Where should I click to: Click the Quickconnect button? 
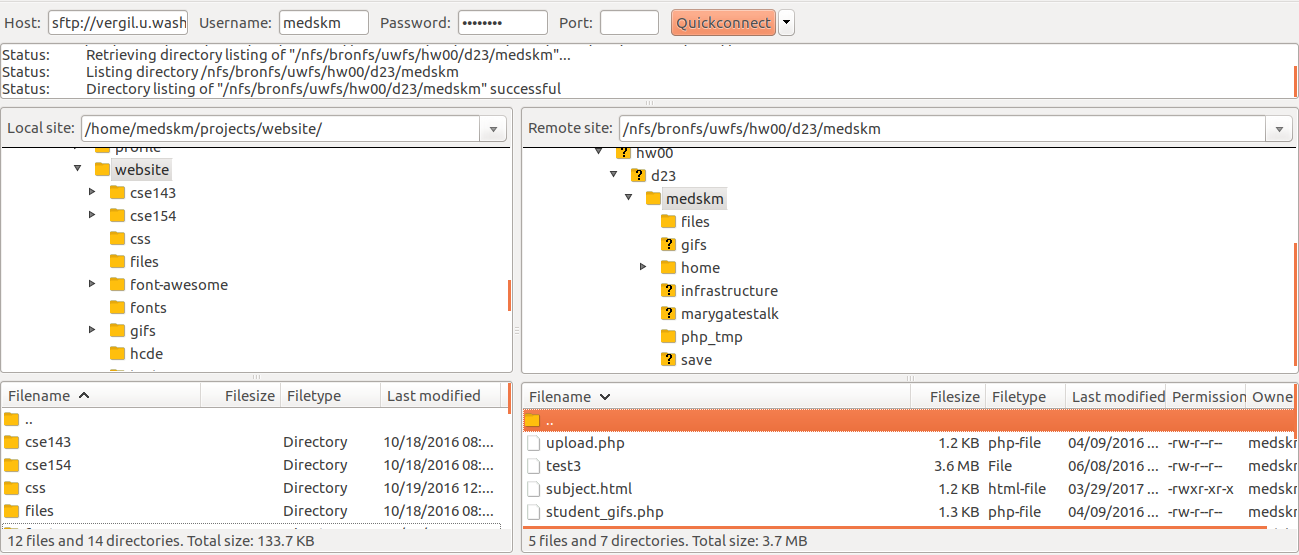click(x=723, y=22)
